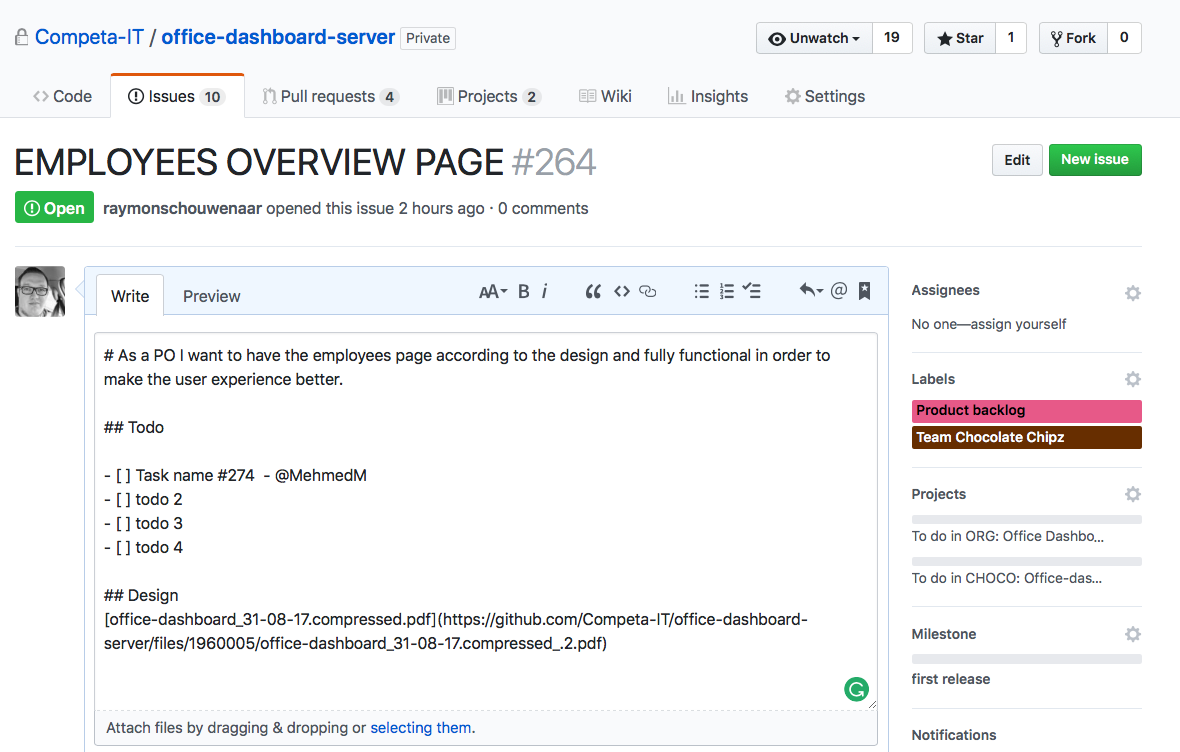Image resolution: width=1180 pixels, height=752 pixels.
Task: Insert code formatting
Action: [x=622, y=291]
